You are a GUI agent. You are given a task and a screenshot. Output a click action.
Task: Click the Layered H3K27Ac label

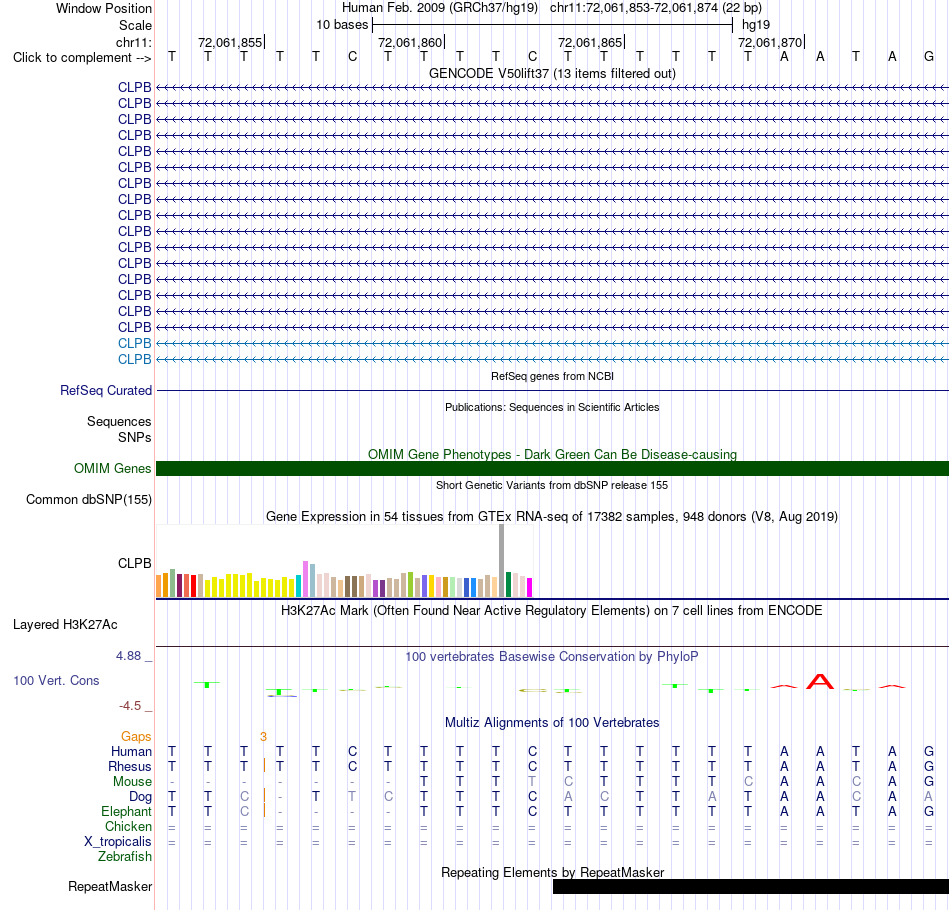(65, 625)
